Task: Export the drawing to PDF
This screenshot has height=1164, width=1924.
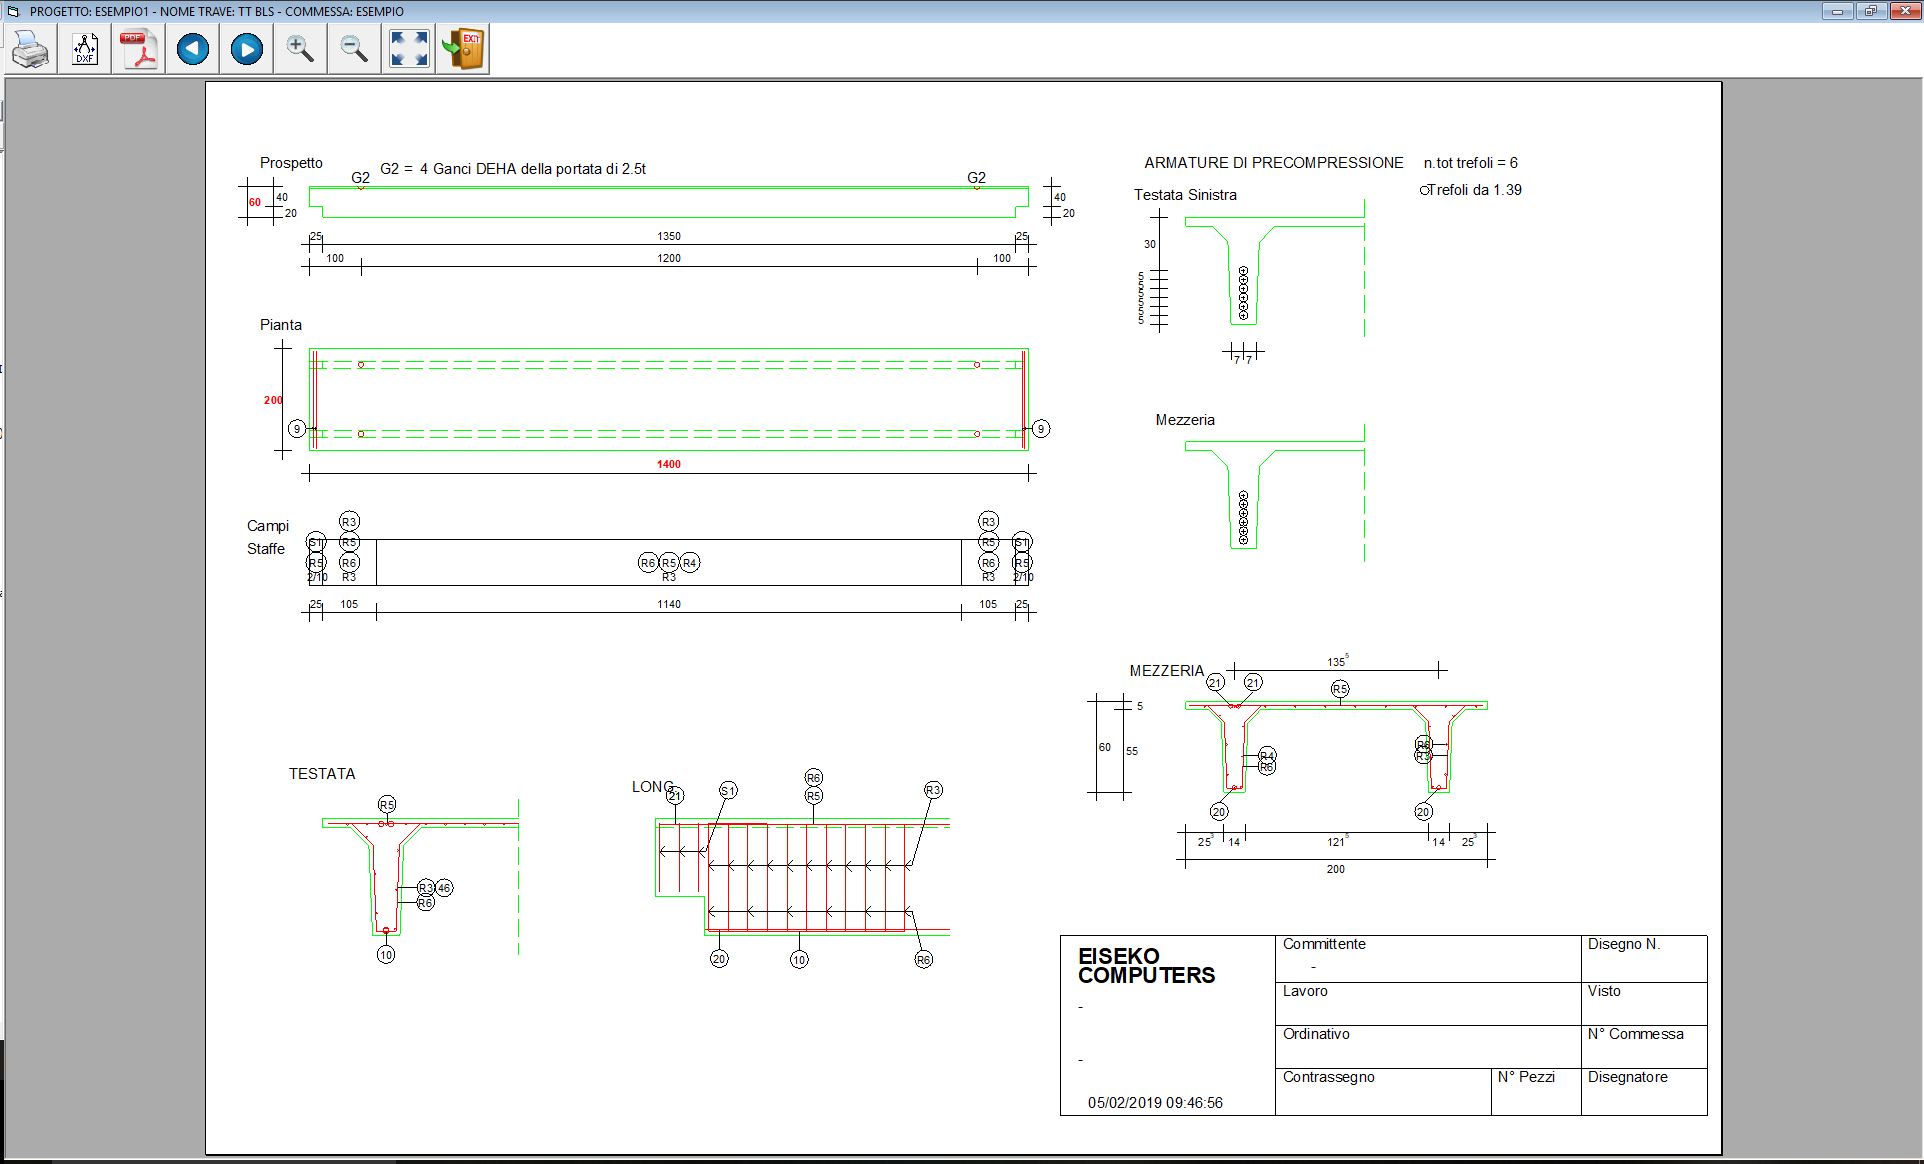Action: (x=139, y=49)
